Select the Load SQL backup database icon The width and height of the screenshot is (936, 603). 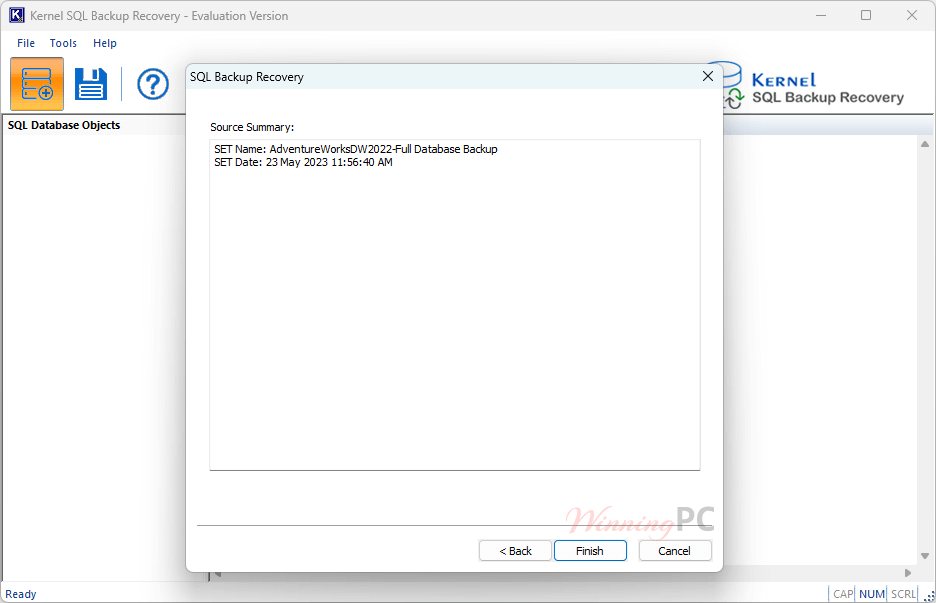tap(36, 84)
